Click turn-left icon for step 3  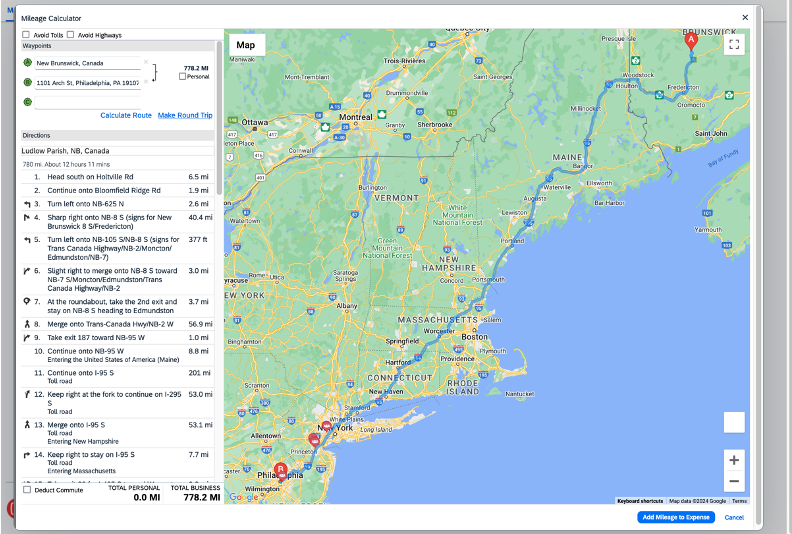tap(27, 204)
